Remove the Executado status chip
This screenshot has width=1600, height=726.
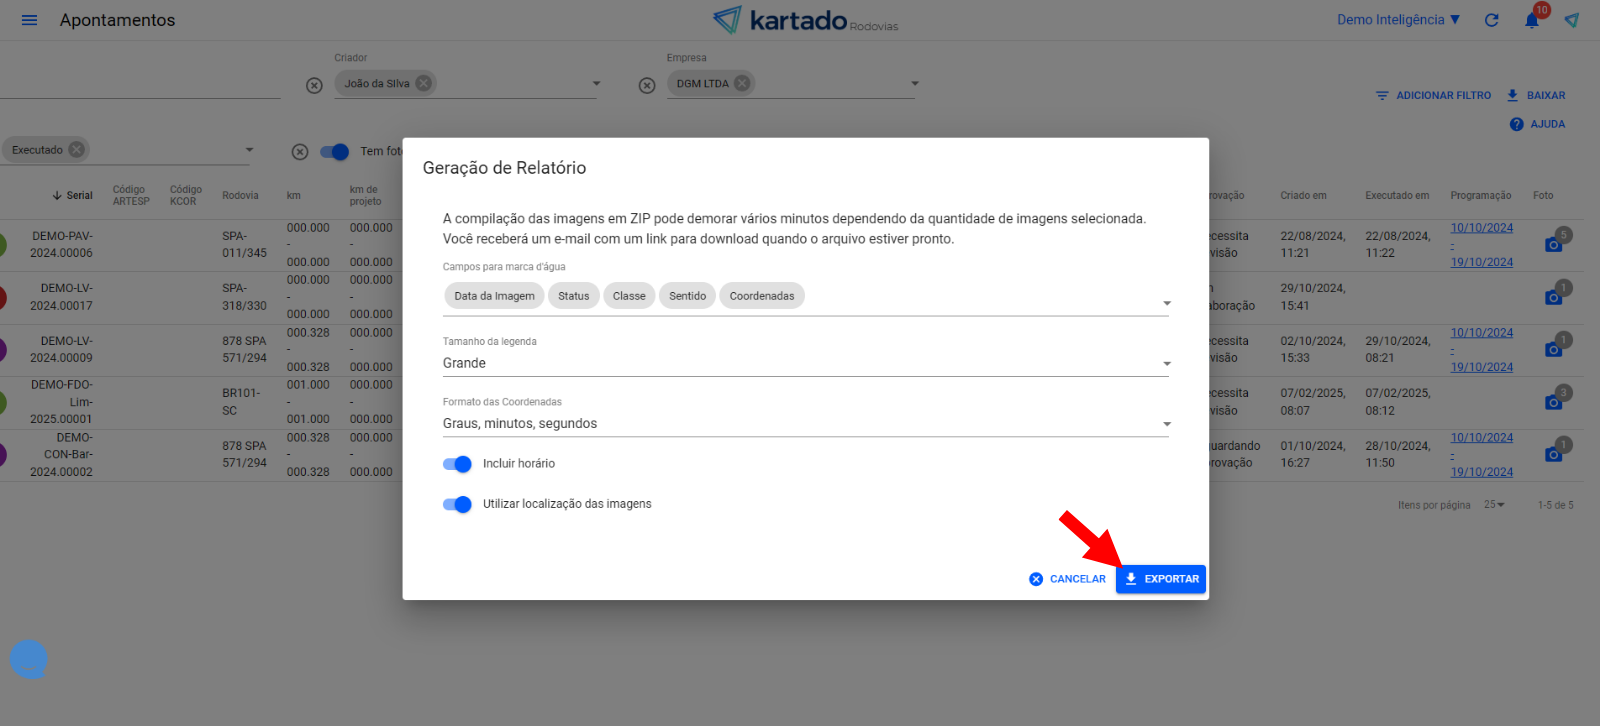(76, 150)
